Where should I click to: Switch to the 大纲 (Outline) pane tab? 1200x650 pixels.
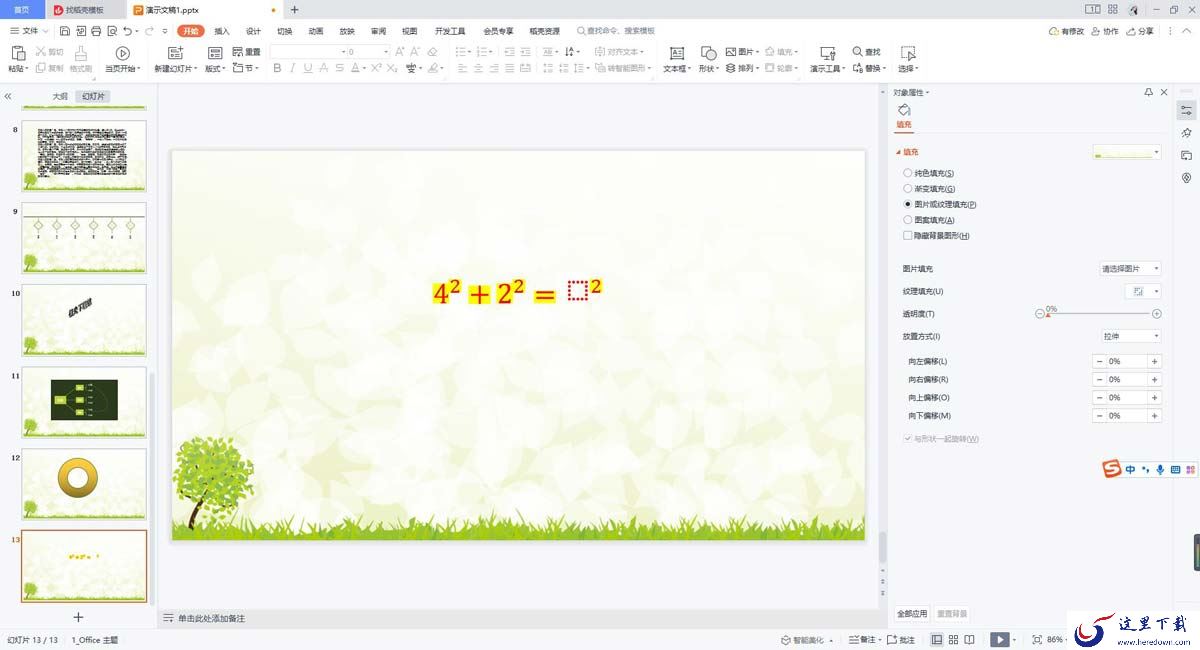click(60, 97)
